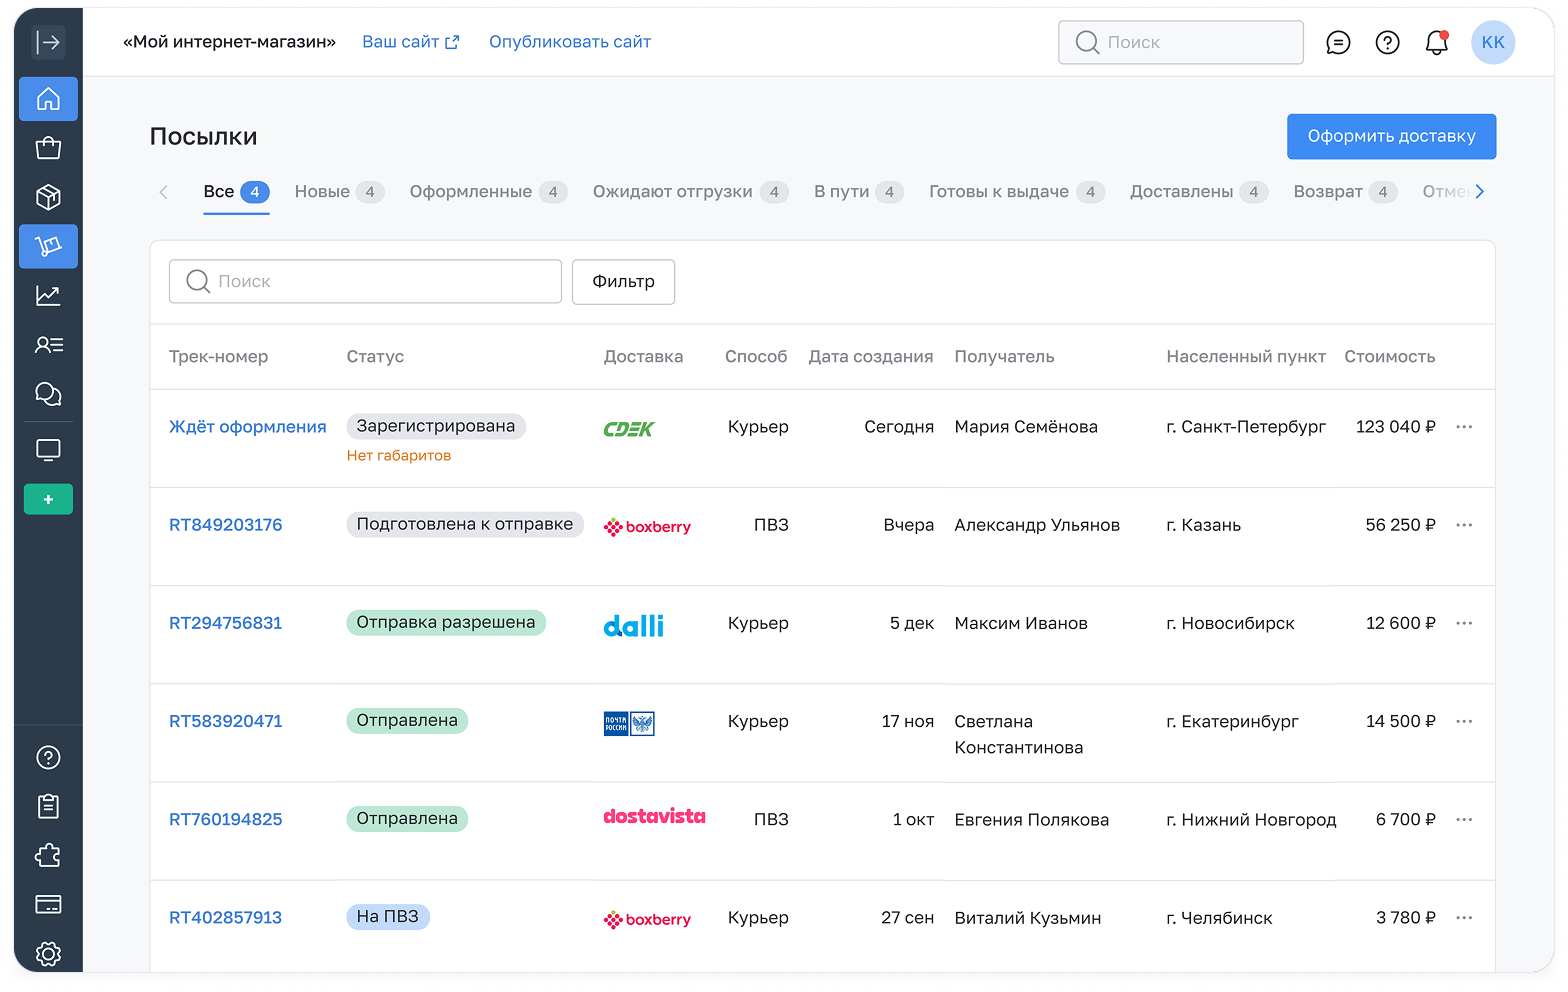This screenshot has width=1568, height=992.
Task: Open notifications bell icon
Action: pos(1436,42)
